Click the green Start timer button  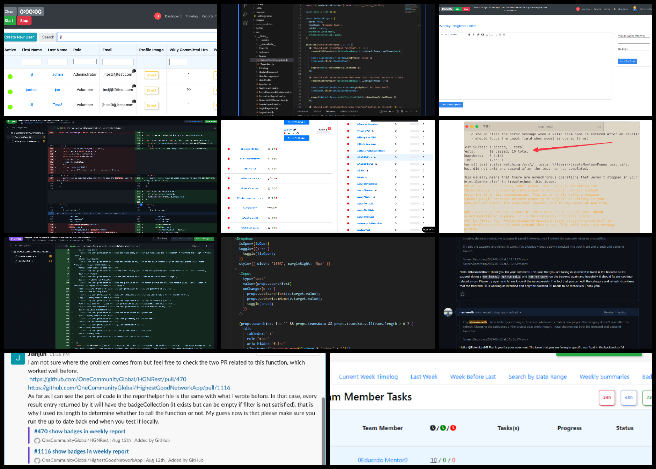click(x=10, y=21)
